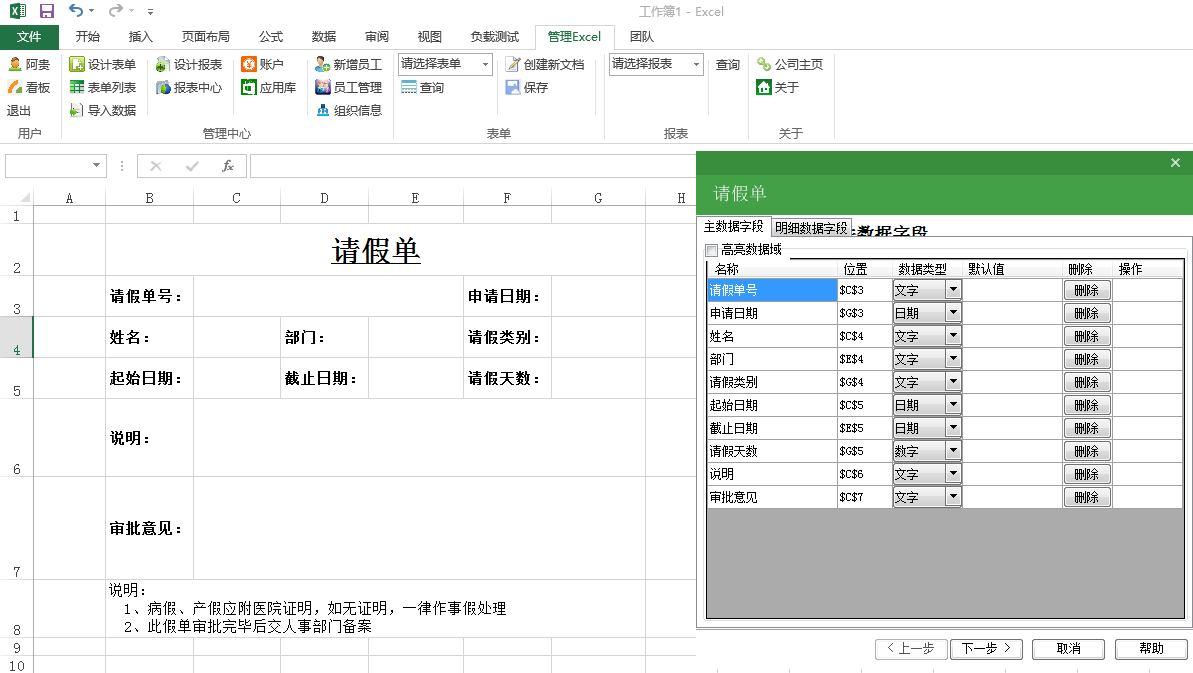The height and width of the screenshot is (673, 1193).
Task: Expand the Name Box dropdown
Action: (96, 165)
